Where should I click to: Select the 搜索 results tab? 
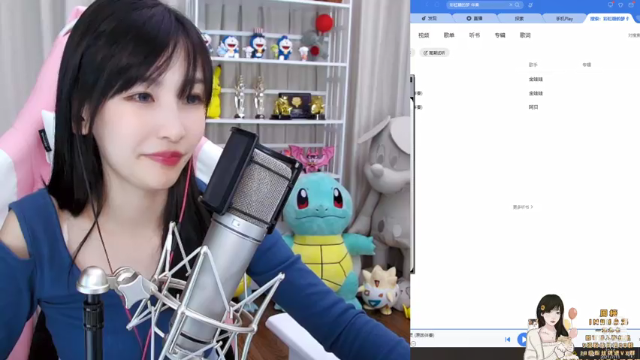coord(609,19)
